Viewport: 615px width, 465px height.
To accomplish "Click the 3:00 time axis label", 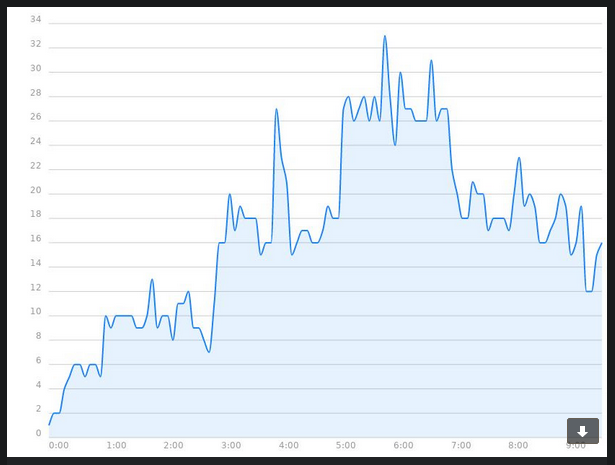I will coord(231,445).
